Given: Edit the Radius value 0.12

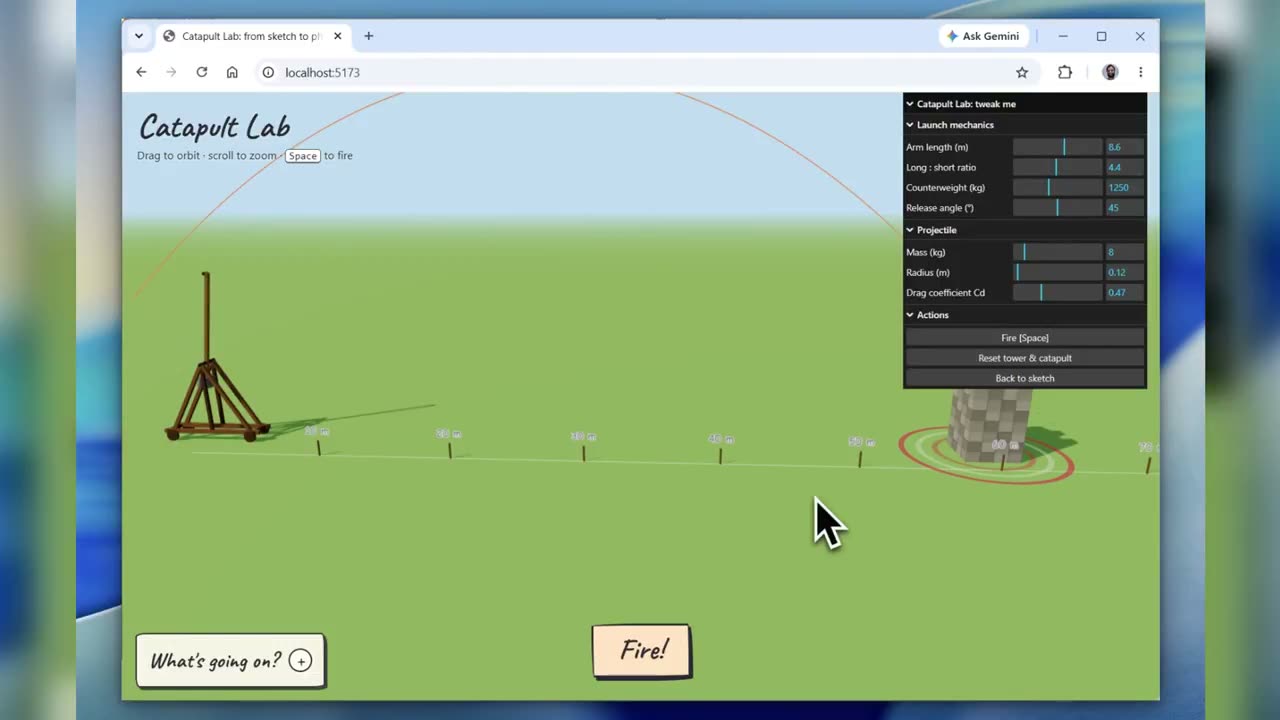Looking at the screenshot, I should (1124, 272).
